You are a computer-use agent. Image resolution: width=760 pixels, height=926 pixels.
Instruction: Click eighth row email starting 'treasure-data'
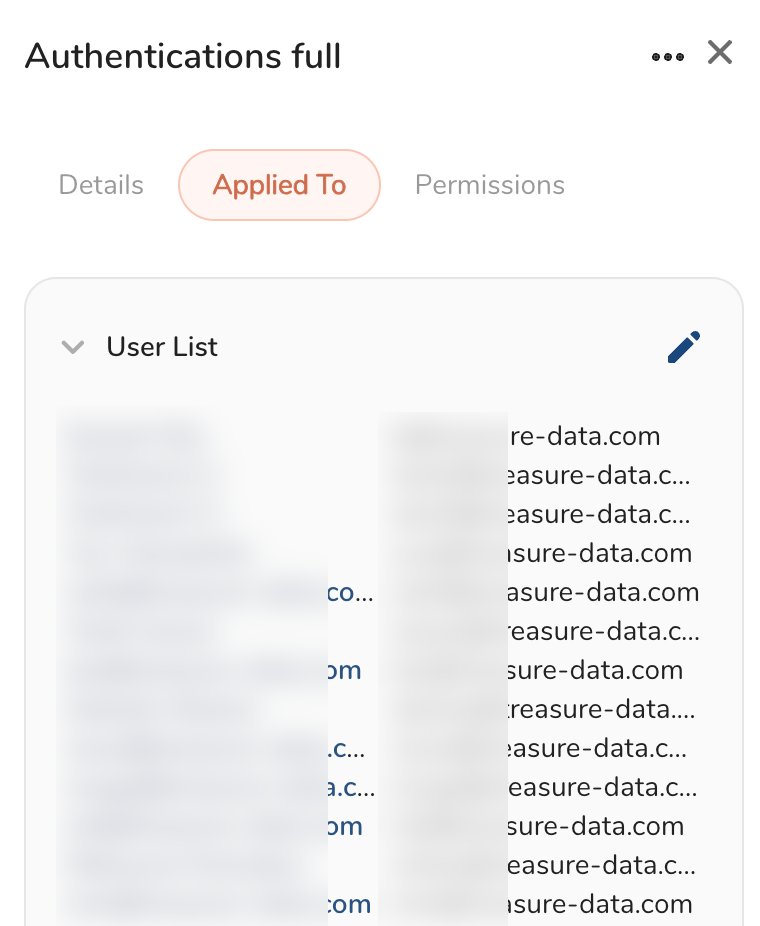coord(598,709)
